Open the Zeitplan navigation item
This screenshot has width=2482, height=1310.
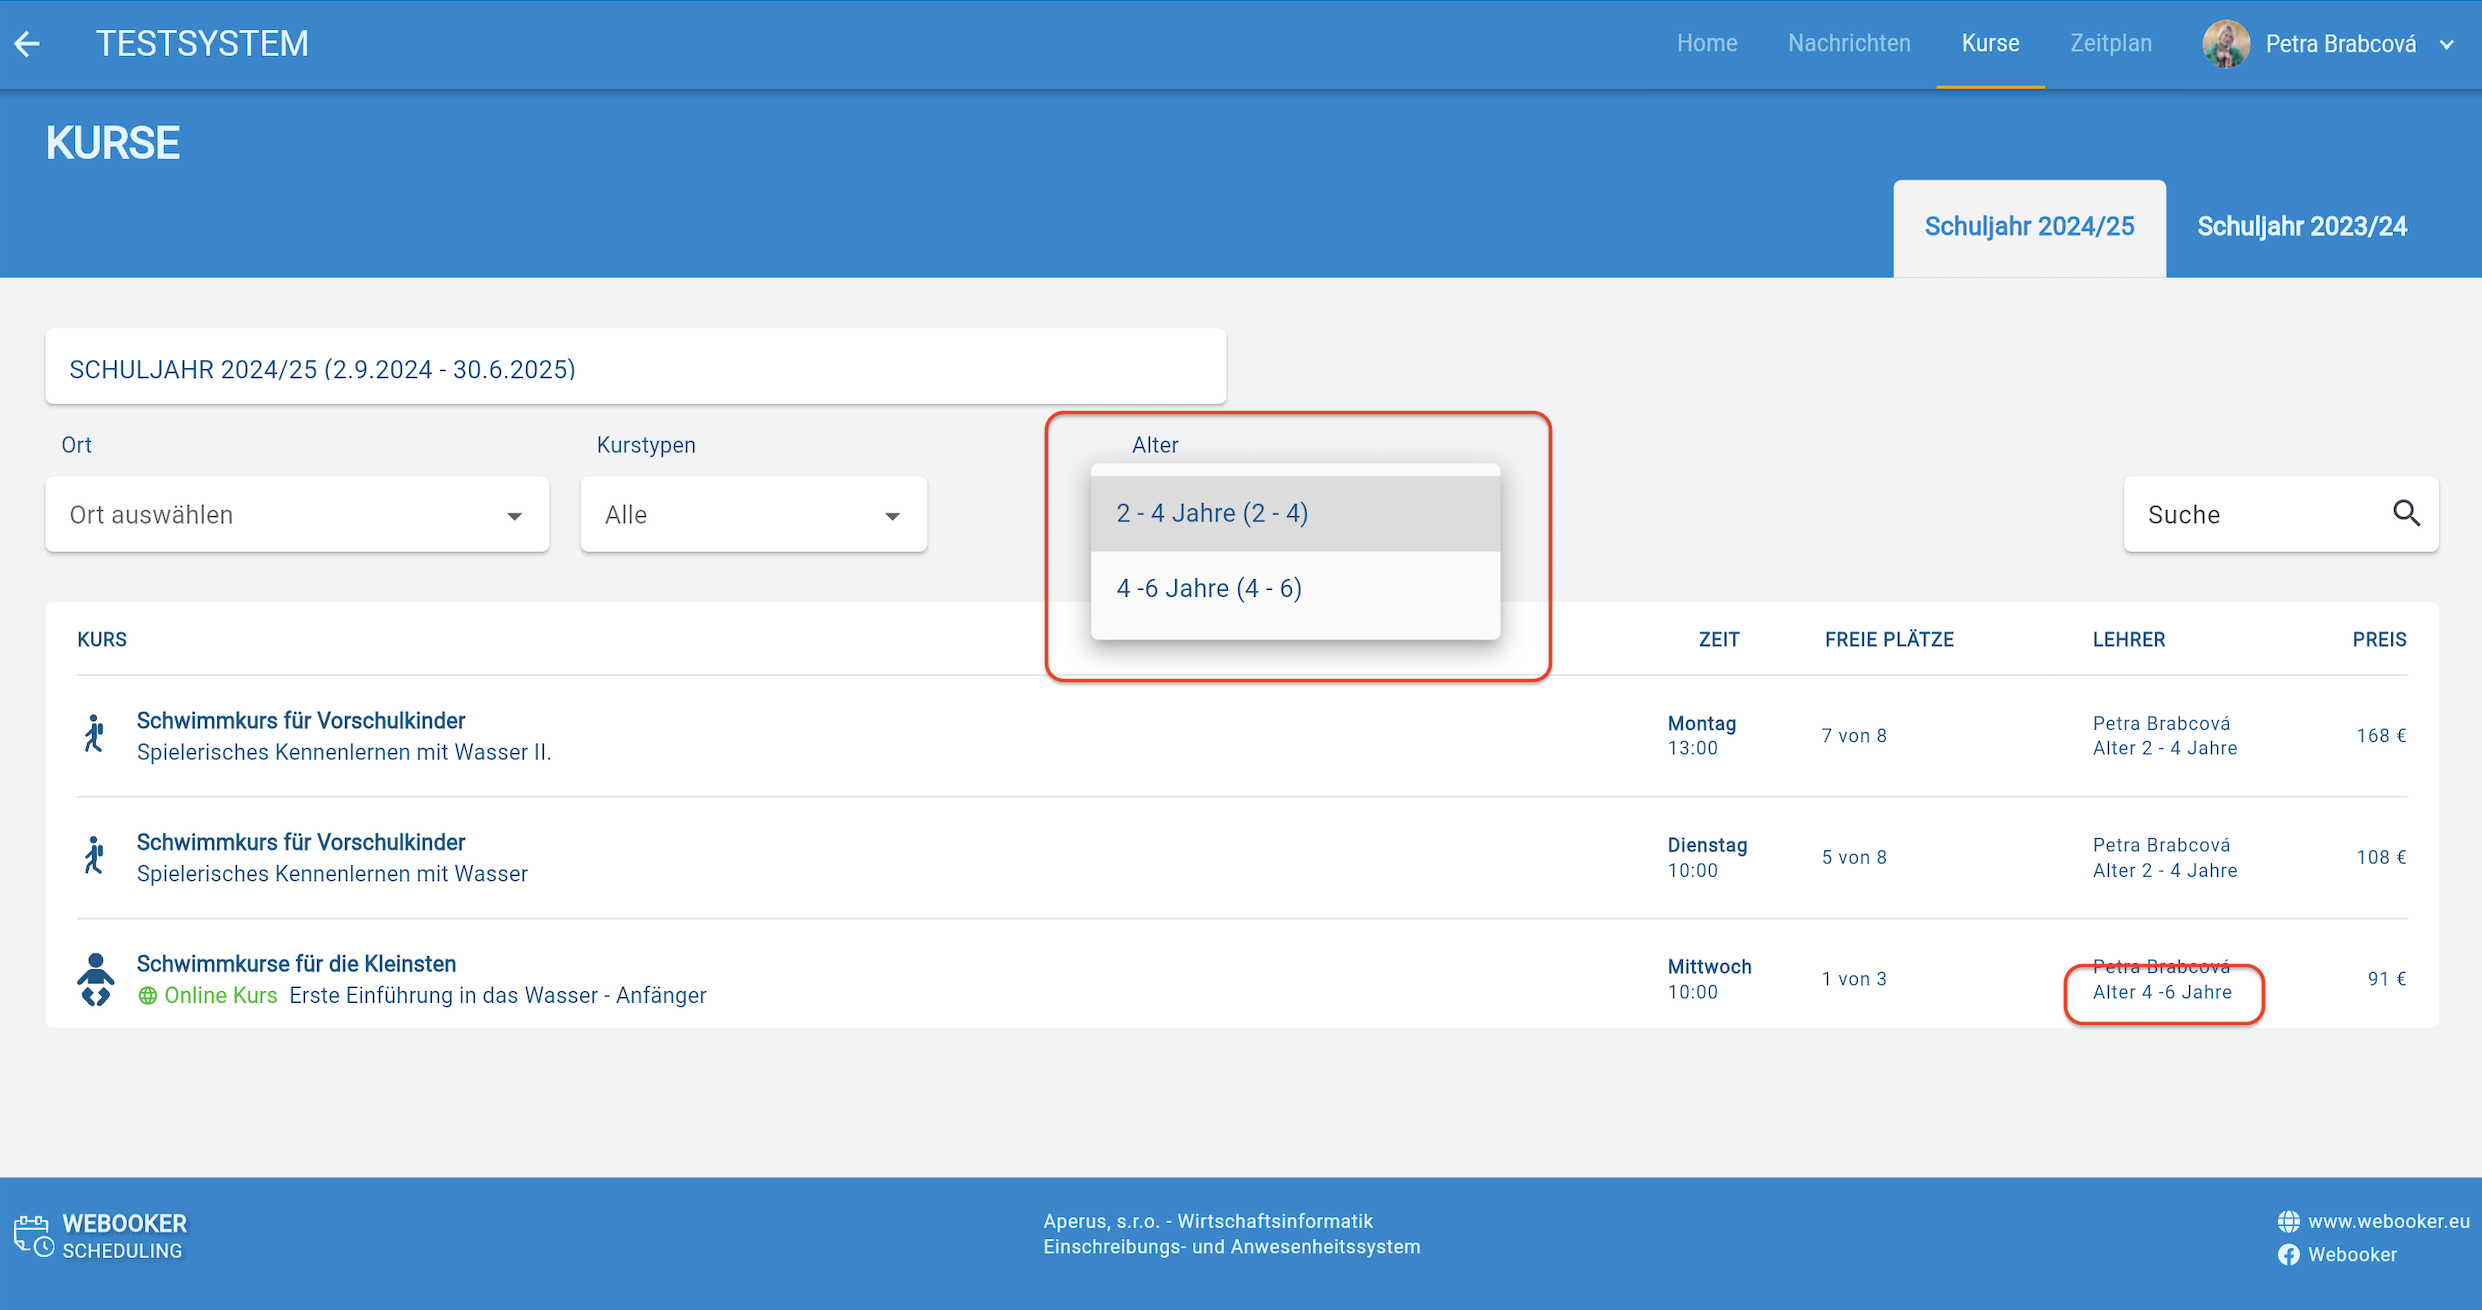tap(2110, 44)
